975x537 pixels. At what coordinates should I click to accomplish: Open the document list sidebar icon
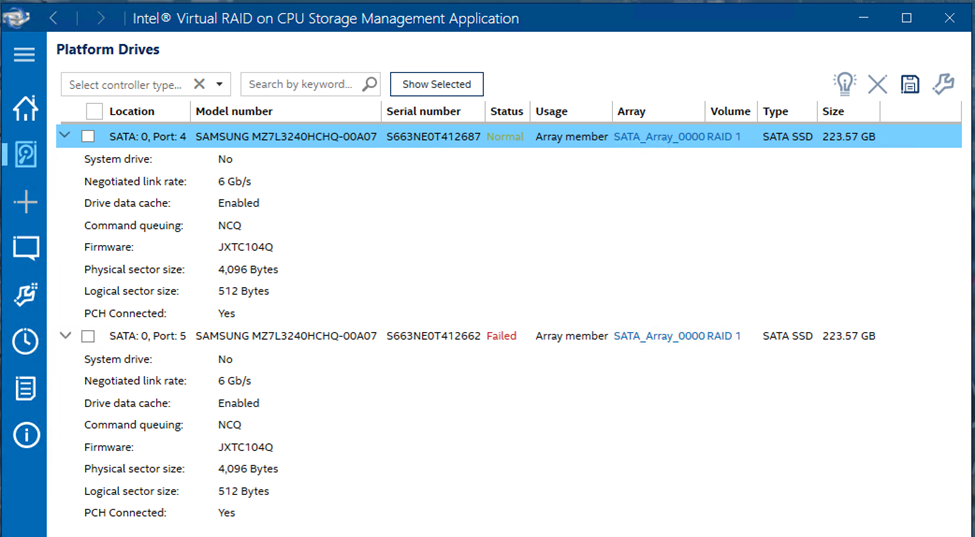click(x=25, y=388)
